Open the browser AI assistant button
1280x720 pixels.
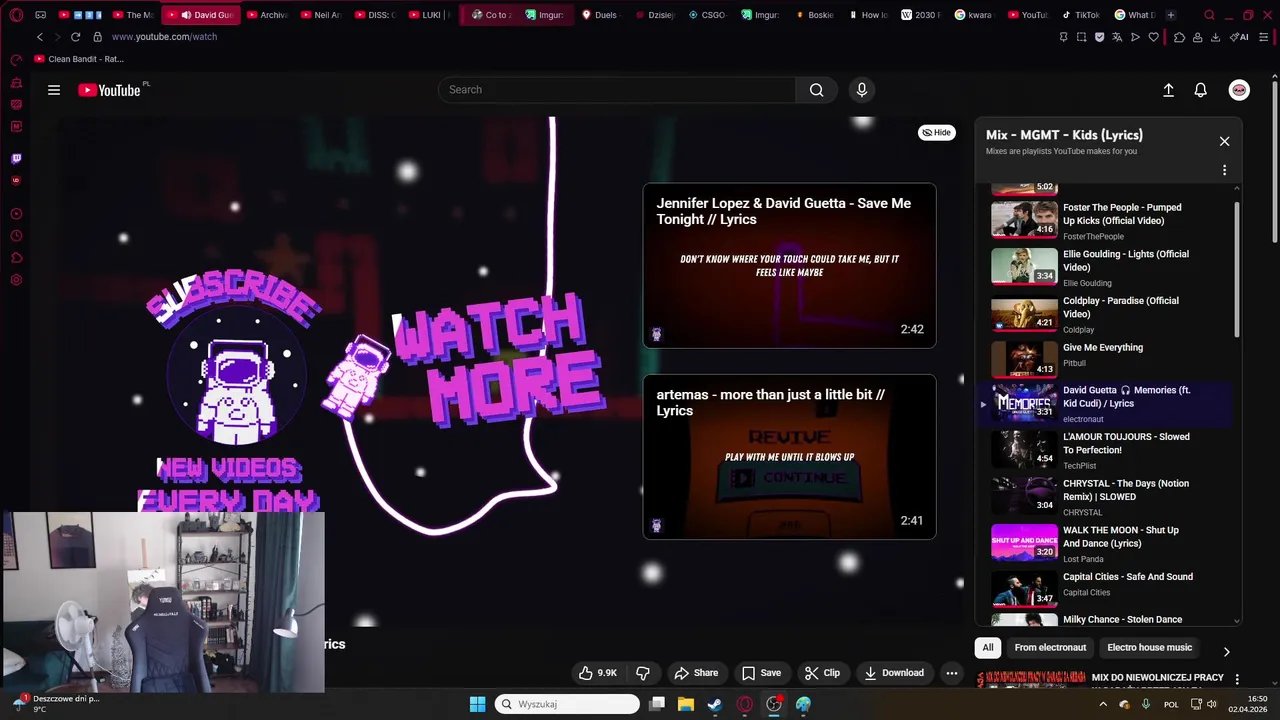pyautogui.click(x=1240, y=37)
